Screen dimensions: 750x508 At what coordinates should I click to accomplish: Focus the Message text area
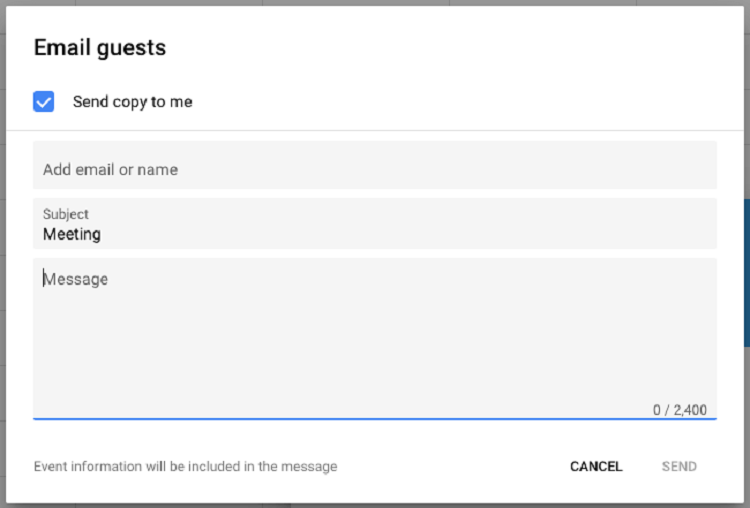pos(375,338)
